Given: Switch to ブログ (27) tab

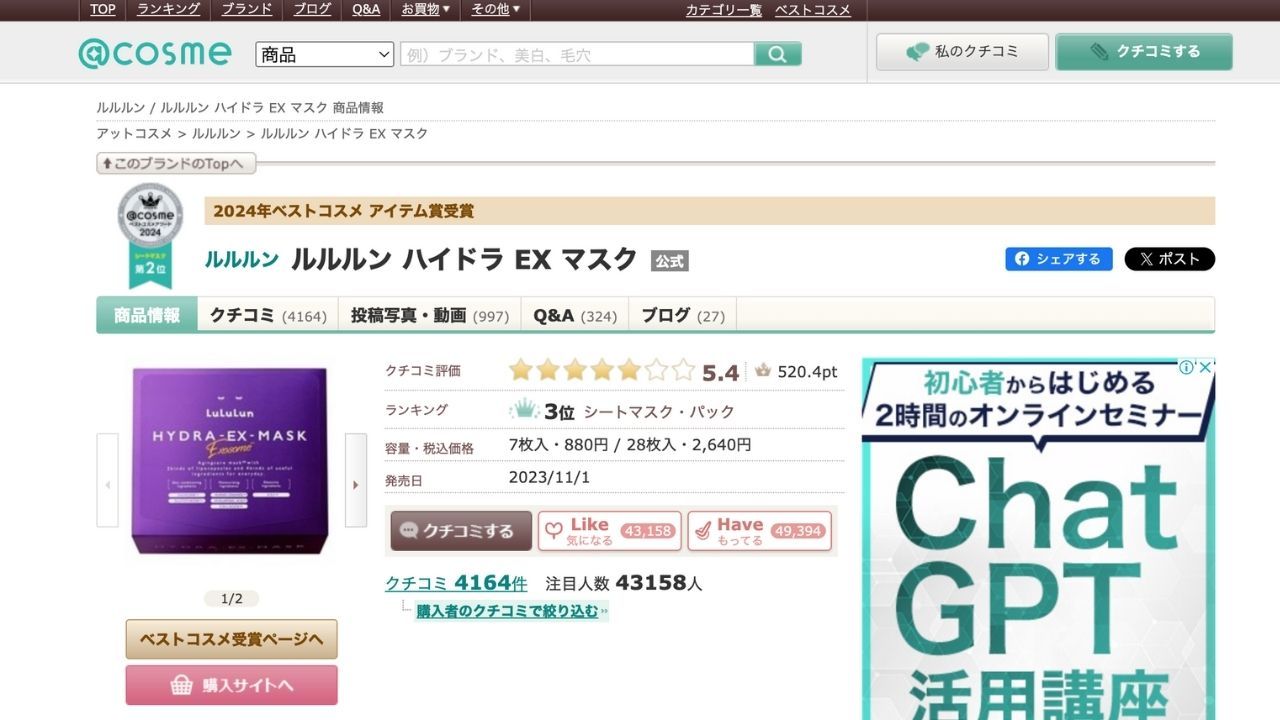Looking at the screenshot, I should [x=683, y=315].
